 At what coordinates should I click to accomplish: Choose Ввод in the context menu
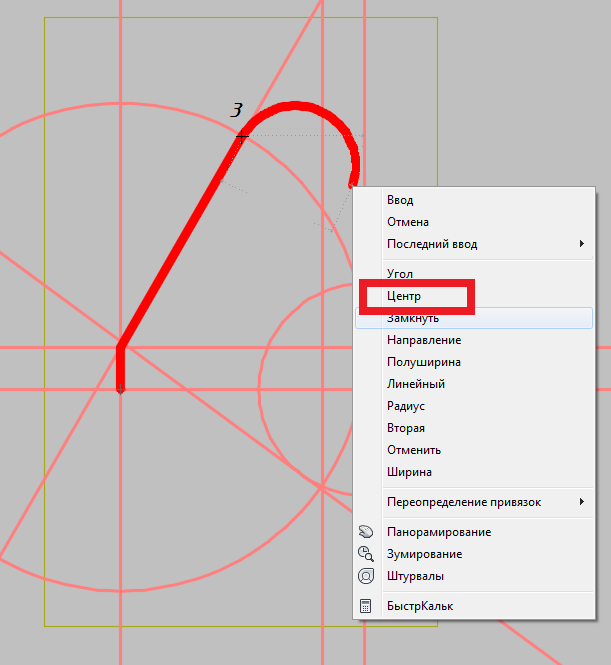coord(400,200)
